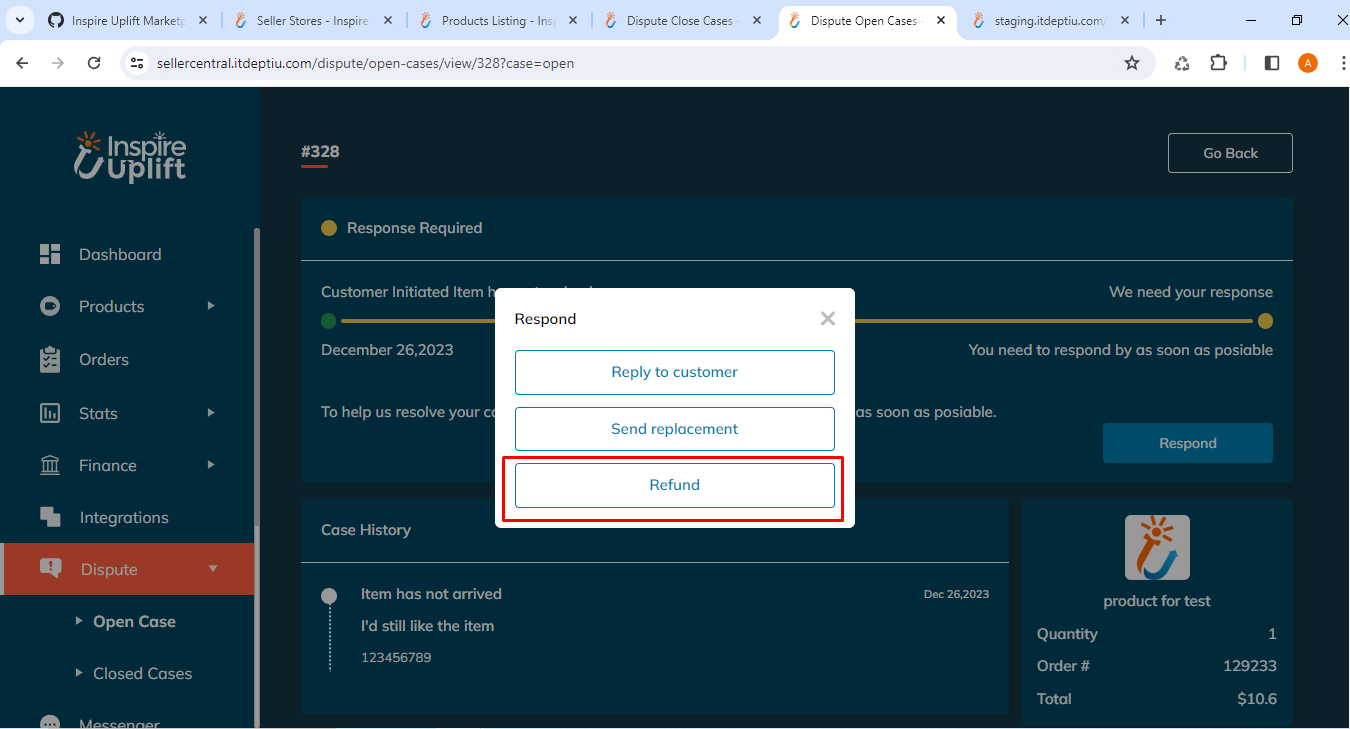The image size is (1350, 729).
Task: Choose the Refund option
Action: pos(674,485)
